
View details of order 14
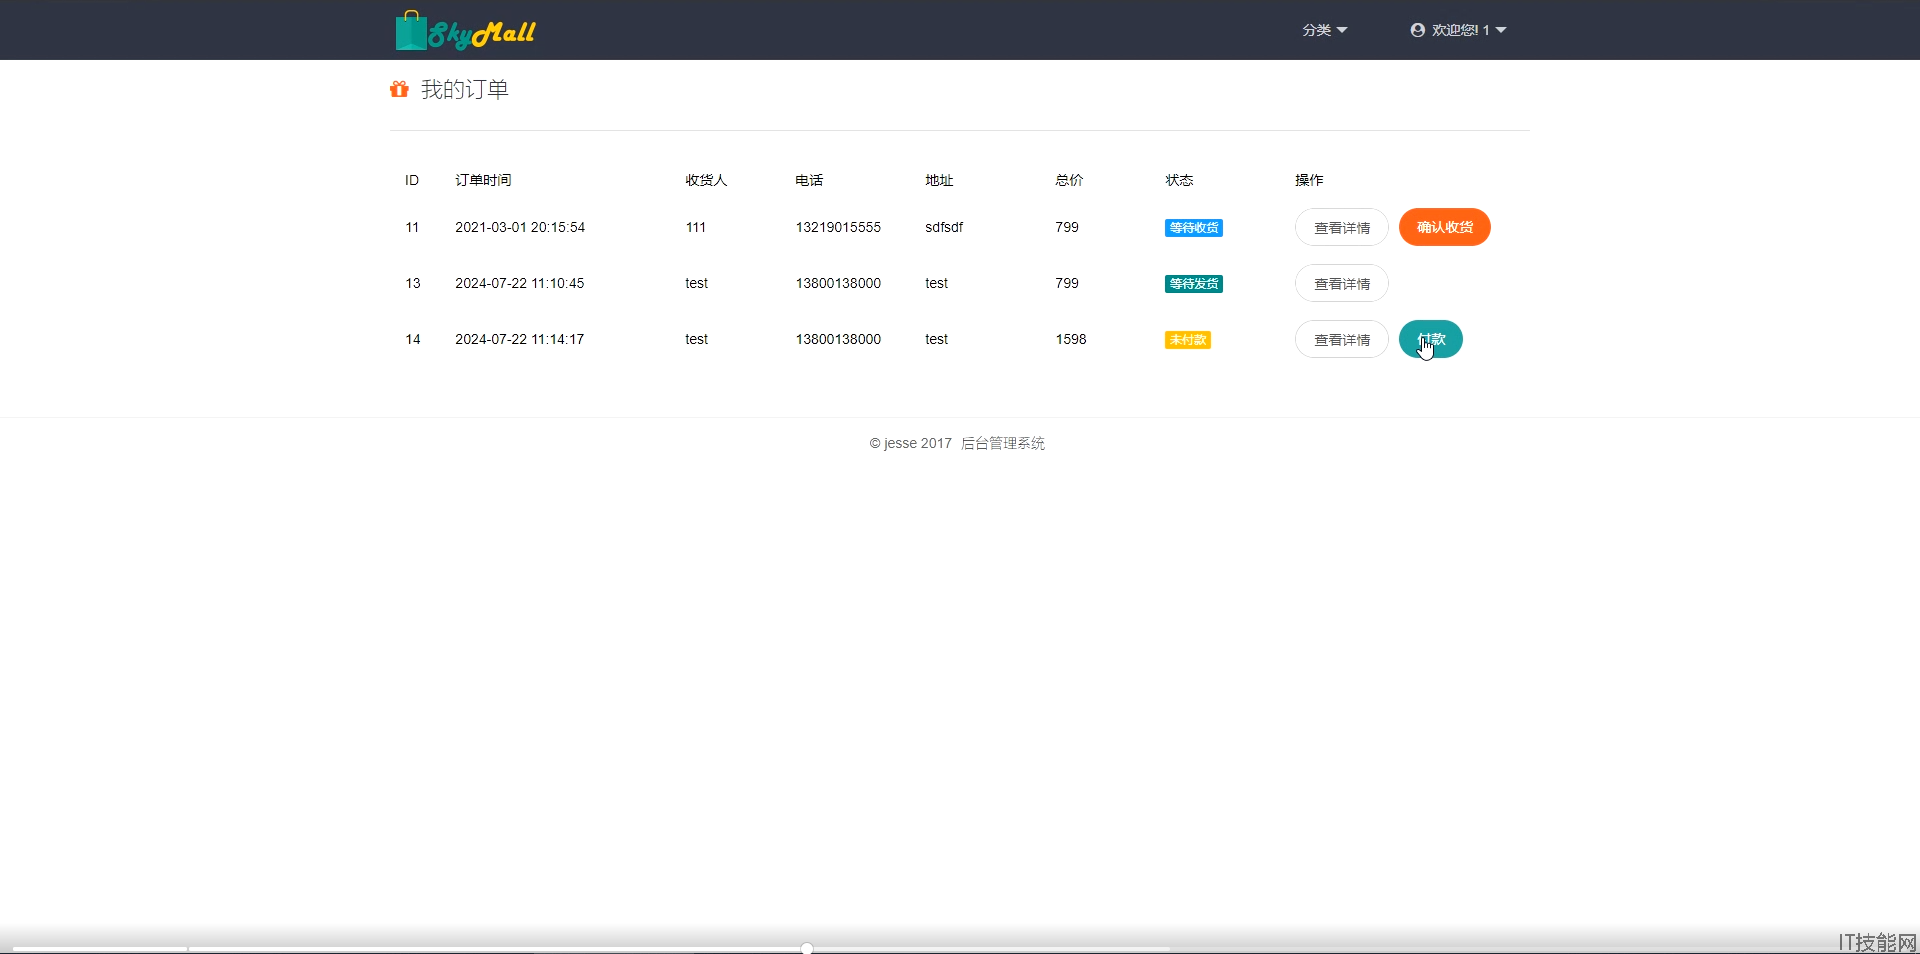click(x=1341, y=339)
